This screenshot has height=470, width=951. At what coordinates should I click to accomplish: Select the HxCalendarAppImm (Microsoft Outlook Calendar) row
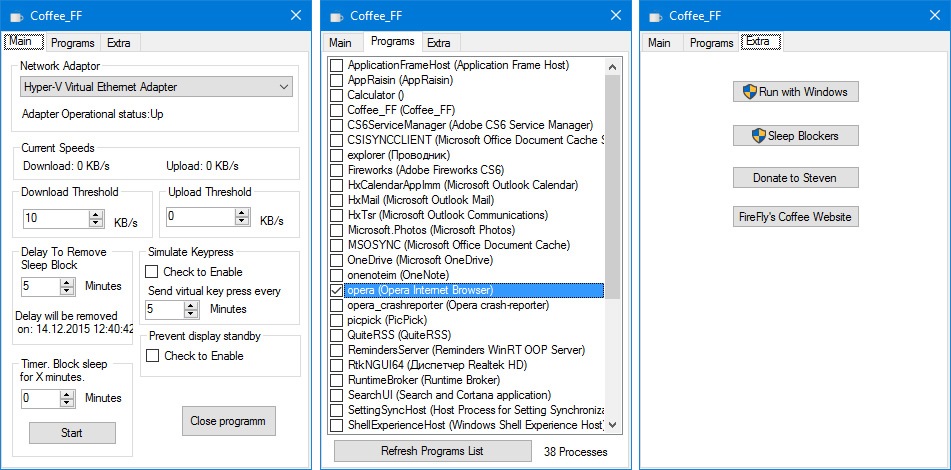point(466,185)
